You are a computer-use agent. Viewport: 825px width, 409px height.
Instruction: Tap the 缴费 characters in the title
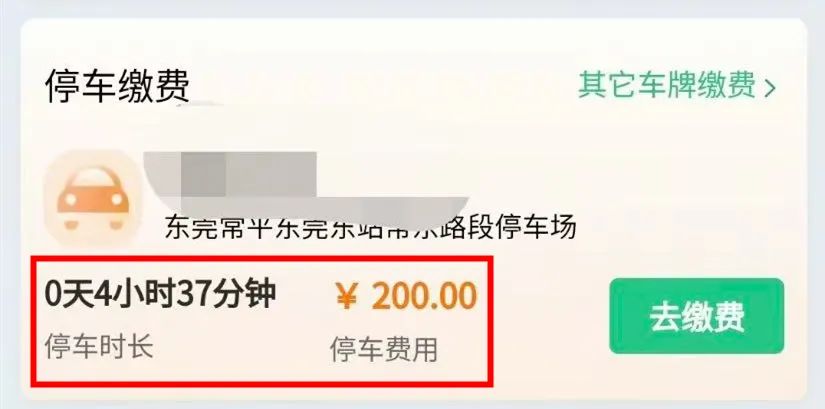154,86
